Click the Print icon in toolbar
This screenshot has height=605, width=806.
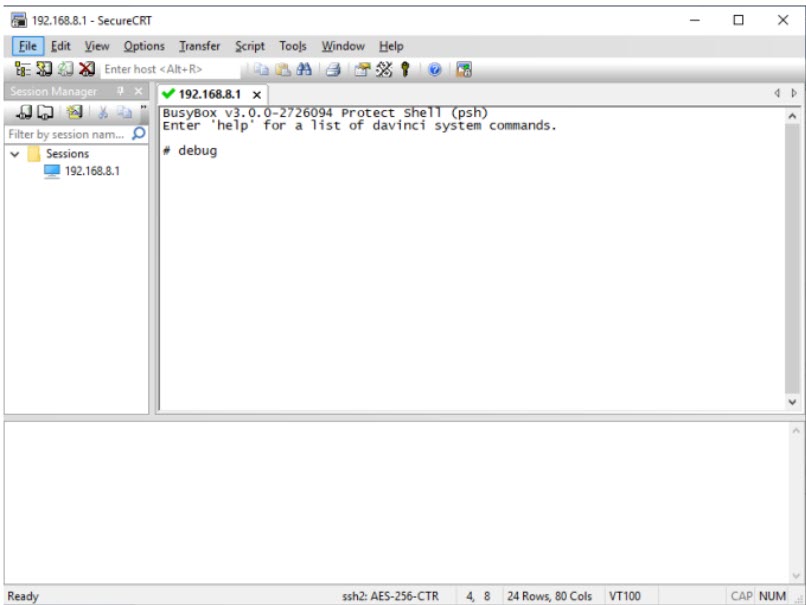click(332, 69)
